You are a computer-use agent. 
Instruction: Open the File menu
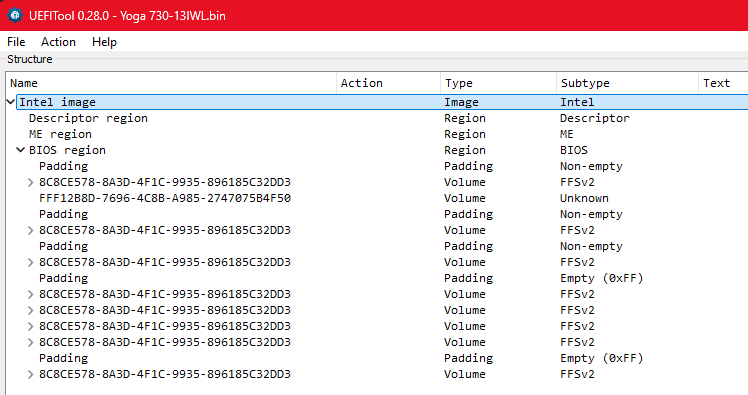point(16,42)
